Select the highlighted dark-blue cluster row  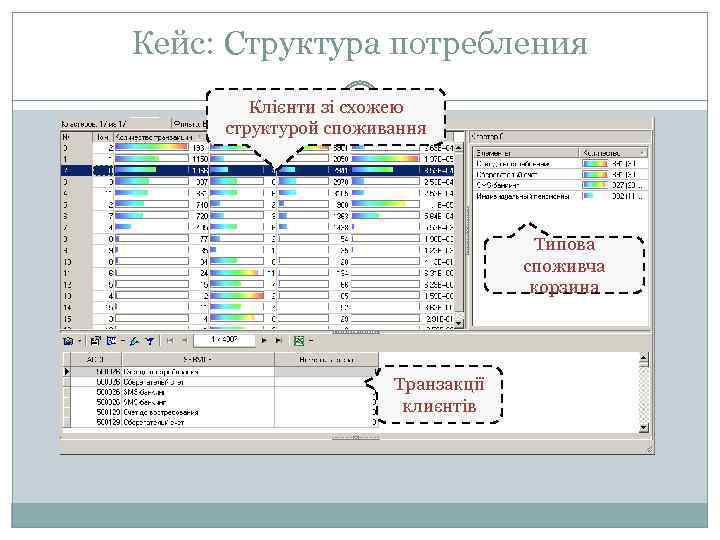(x=257, y=170)
